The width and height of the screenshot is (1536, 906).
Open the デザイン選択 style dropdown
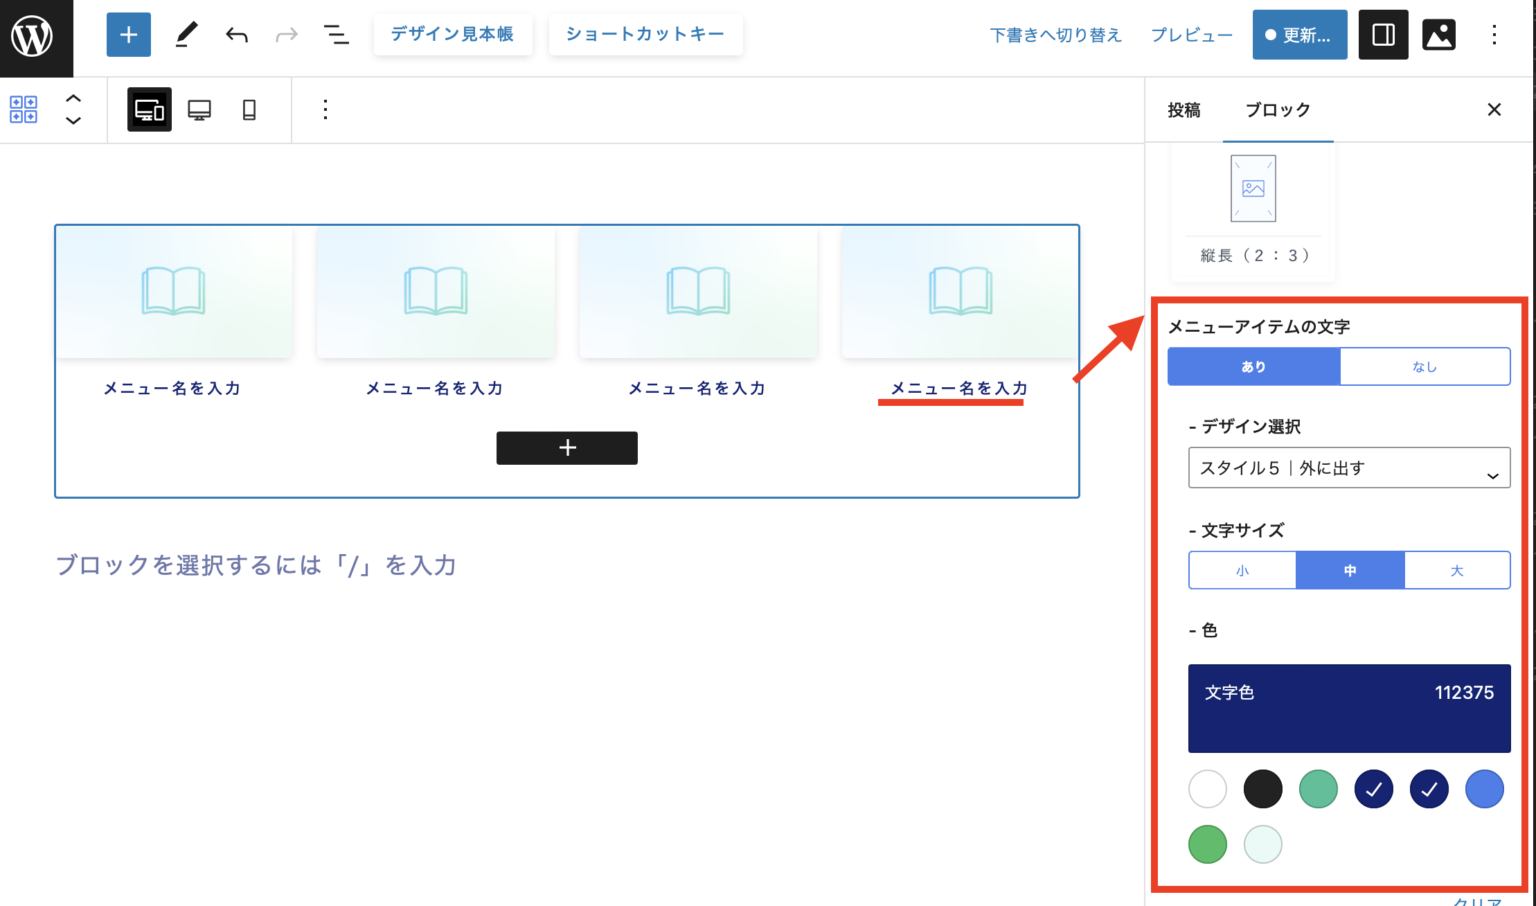pyautogui.click(x=1349, y=467)
